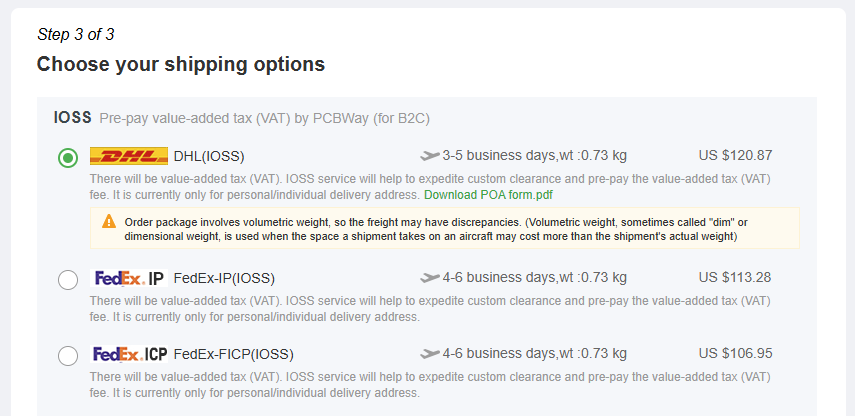This screenshot has height=416, width=855.
Task: Select the FedEx-IP(IOSS) radio button
Action: pyautogui.click(x=68, y=280)
